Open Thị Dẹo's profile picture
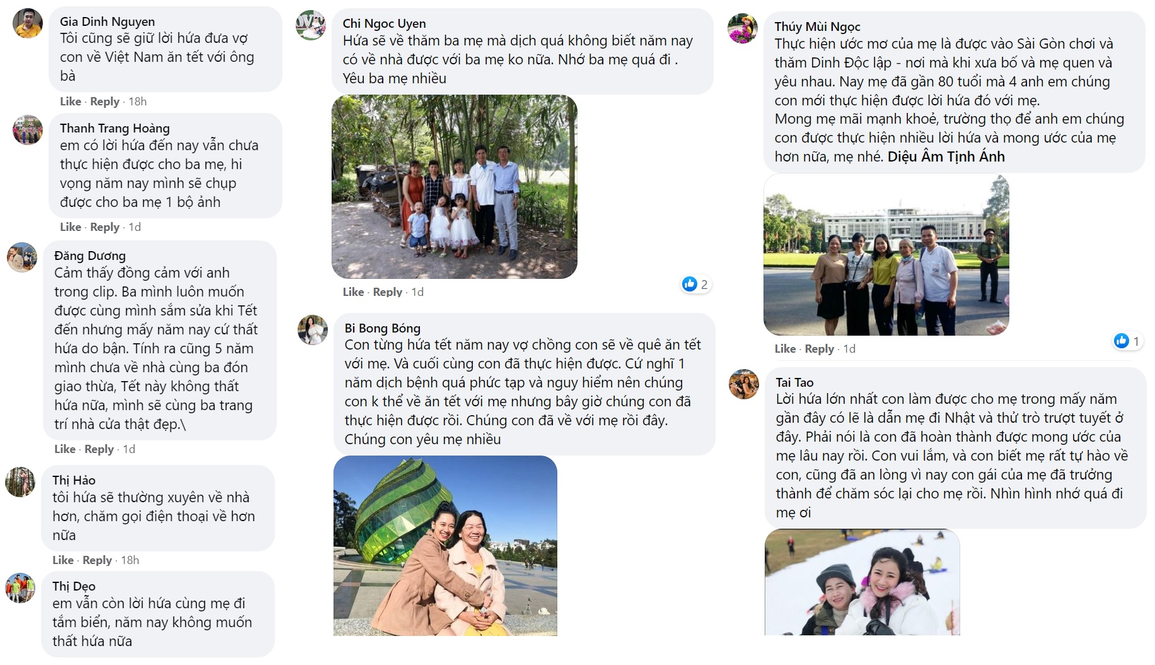Screen dimensions: 1155x665 tap(20, 588)
